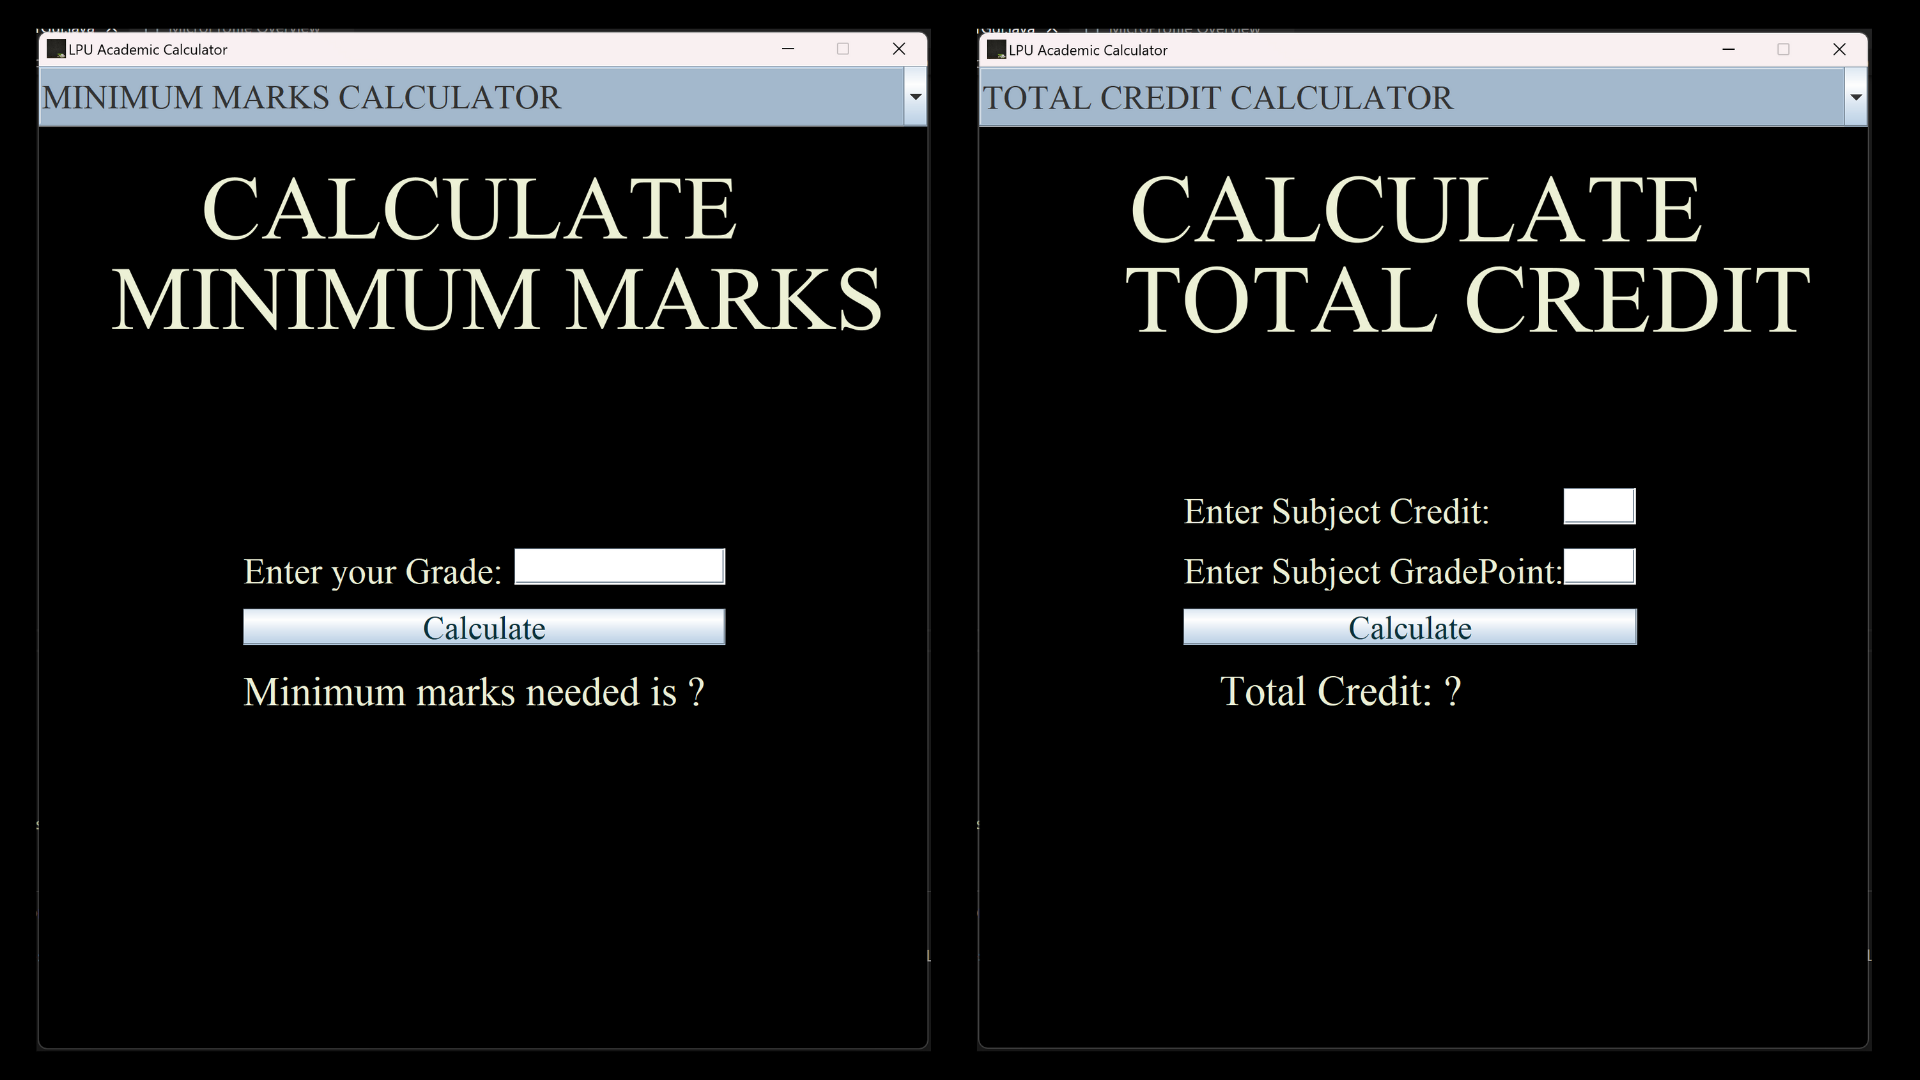Screen dimensions: 1920x1080
Task: Click Calculate in the Minimum Marks window
Action: tap(484, 628)
